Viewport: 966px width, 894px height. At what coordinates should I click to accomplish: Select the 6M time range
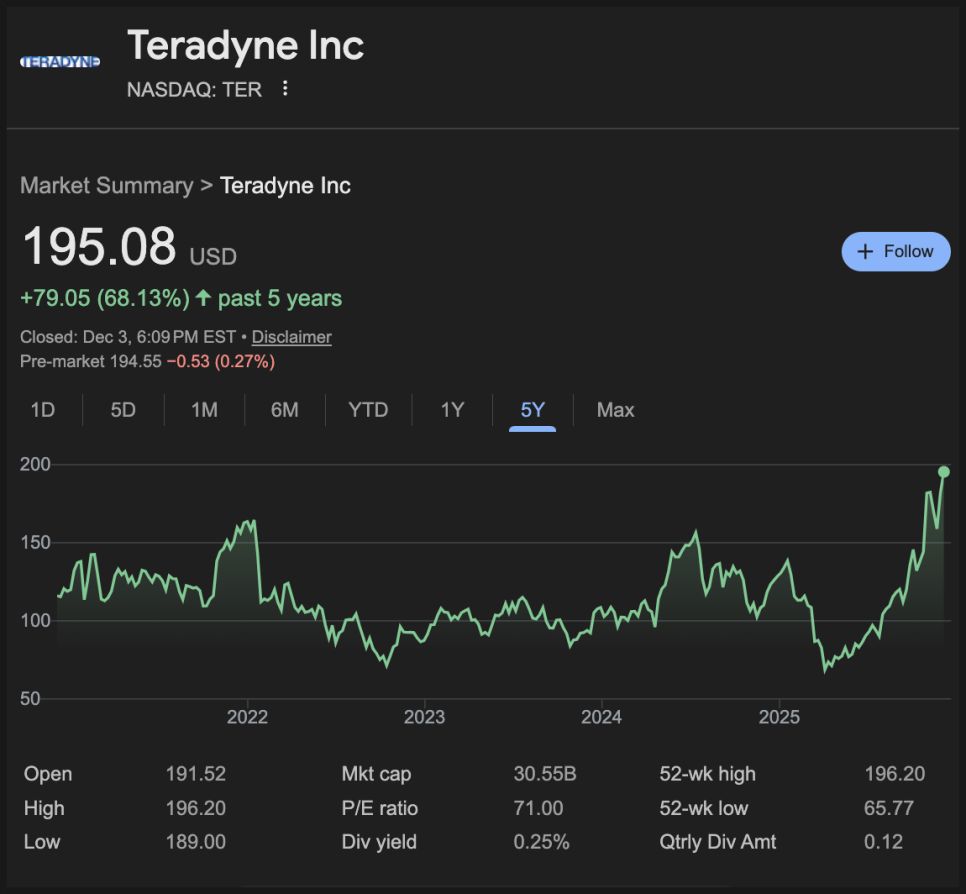point(285,410)
